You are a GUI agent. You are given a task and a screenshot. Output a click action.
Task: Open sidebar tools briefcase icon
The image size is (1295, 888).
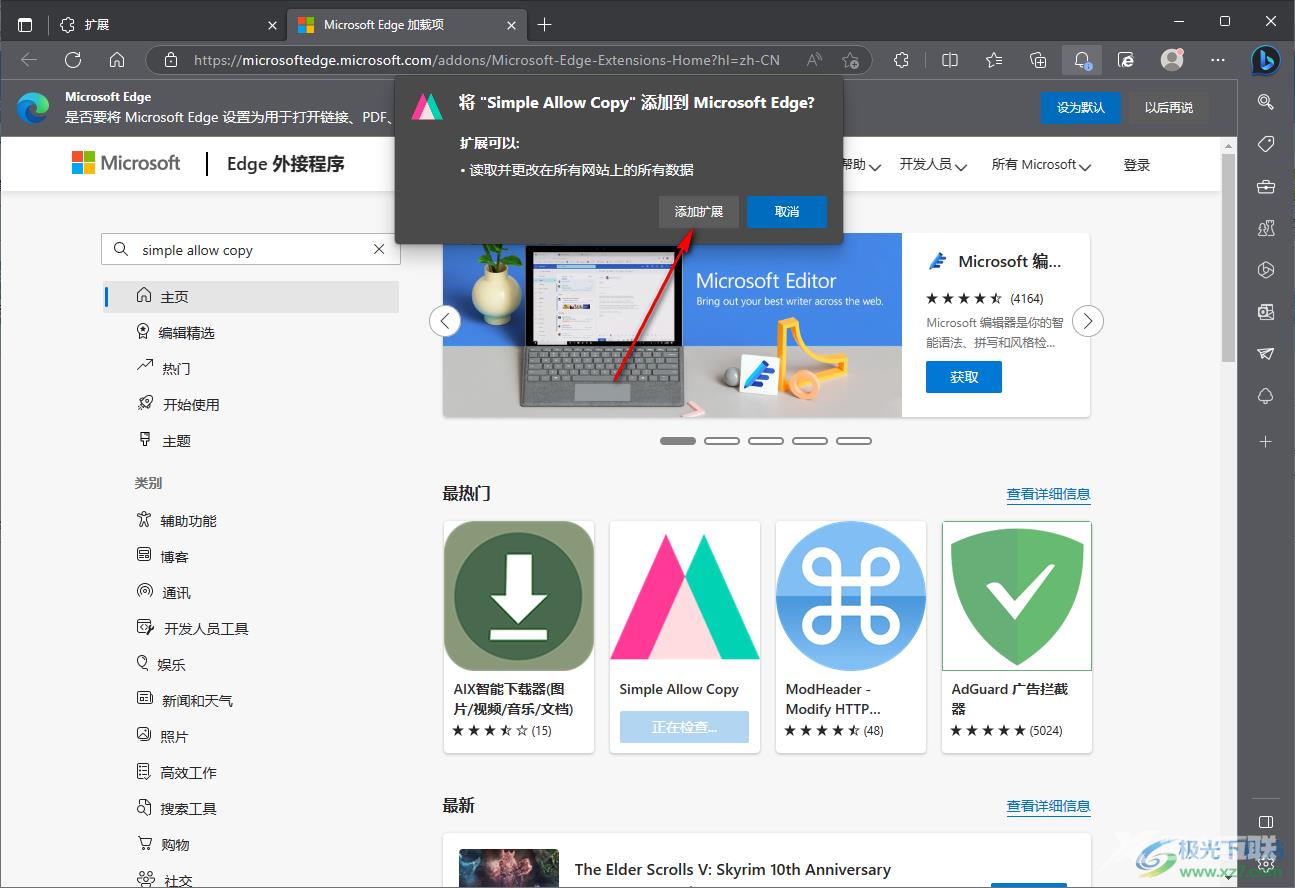click(x=1265, y=187)
